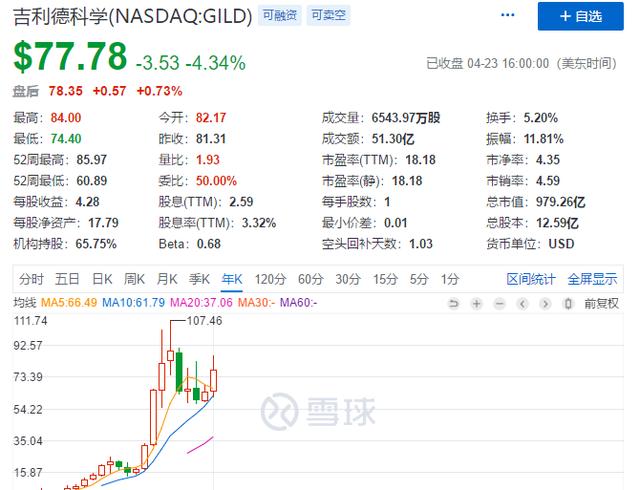Click the 52周最高 value 85.97

click(91, 160)
